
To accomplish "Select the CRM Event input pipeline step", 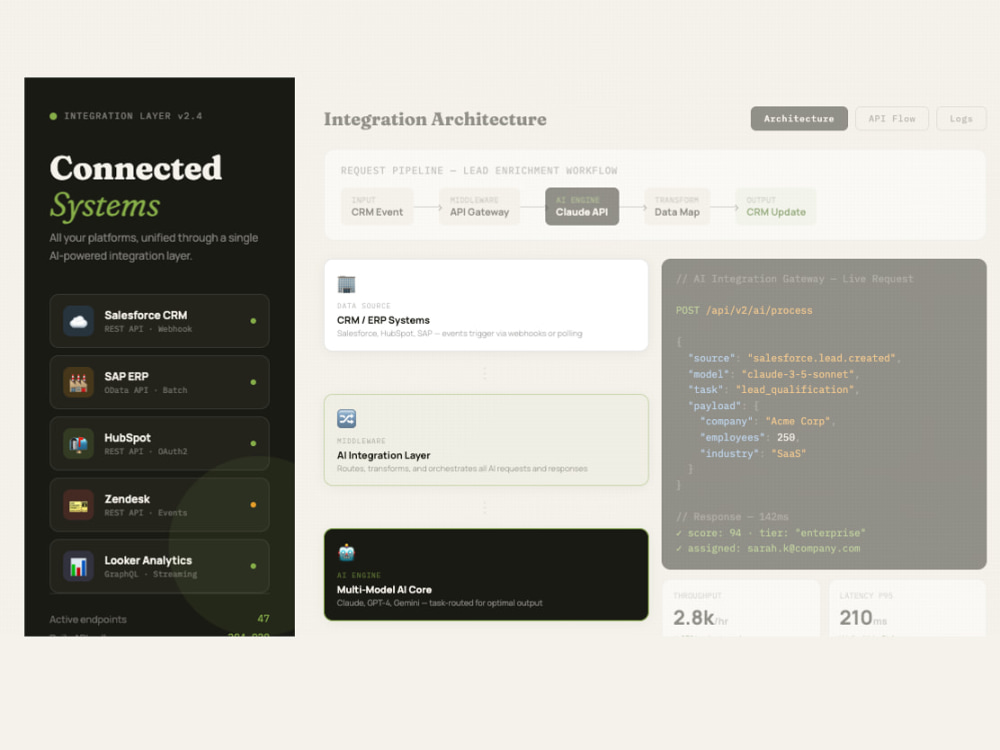I will point(377,207).
